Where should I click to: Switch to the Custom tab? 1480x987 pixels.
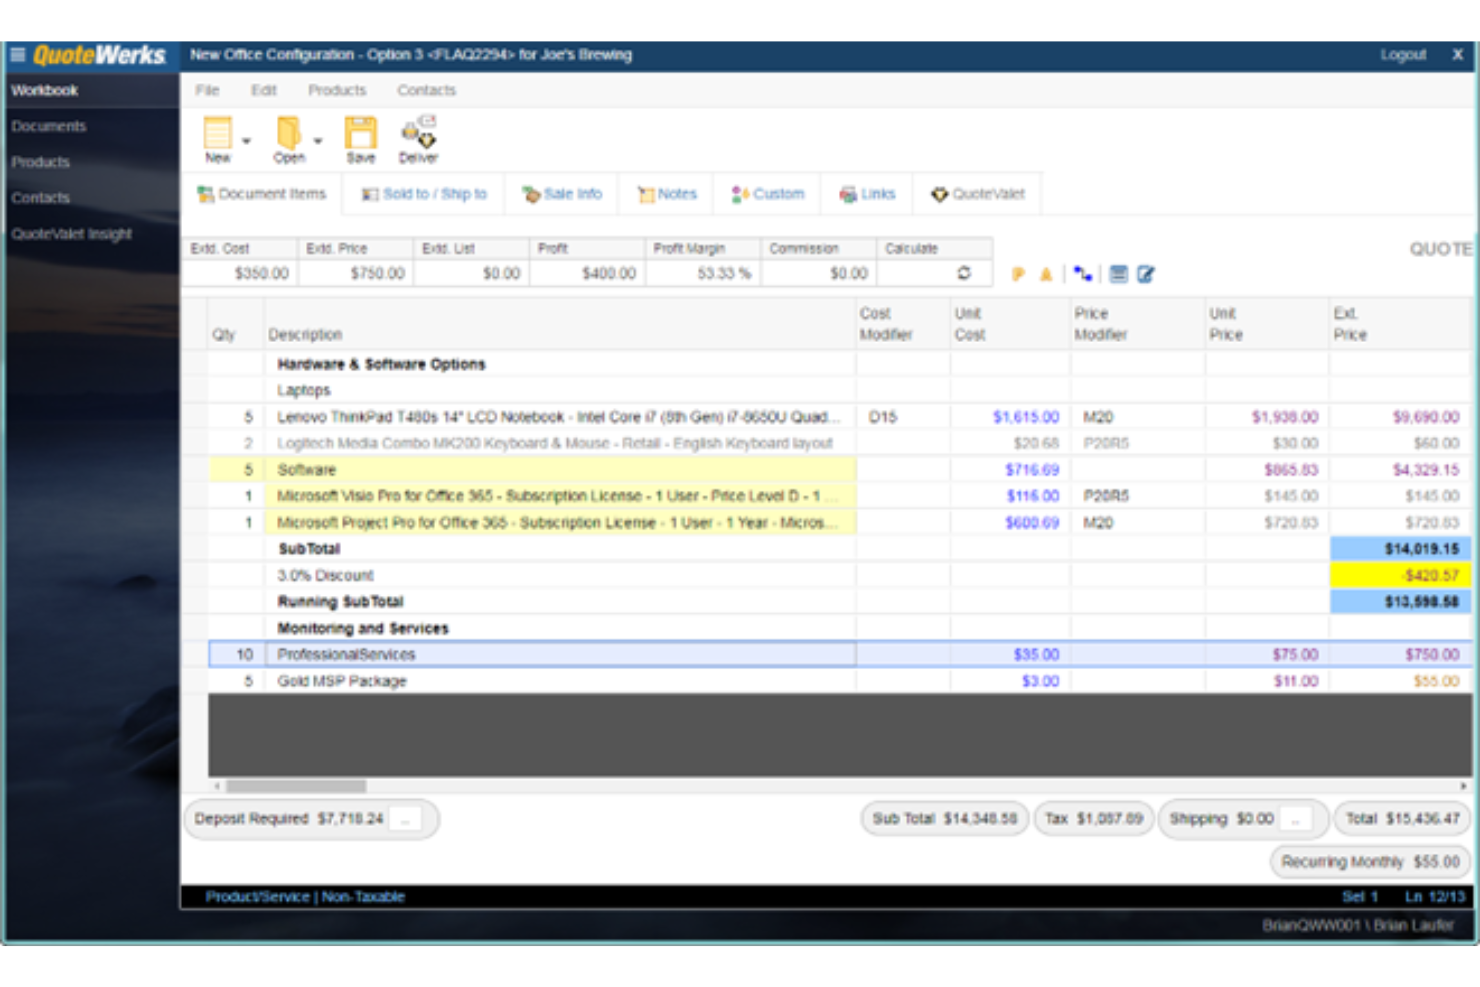(x=768, y=194)
